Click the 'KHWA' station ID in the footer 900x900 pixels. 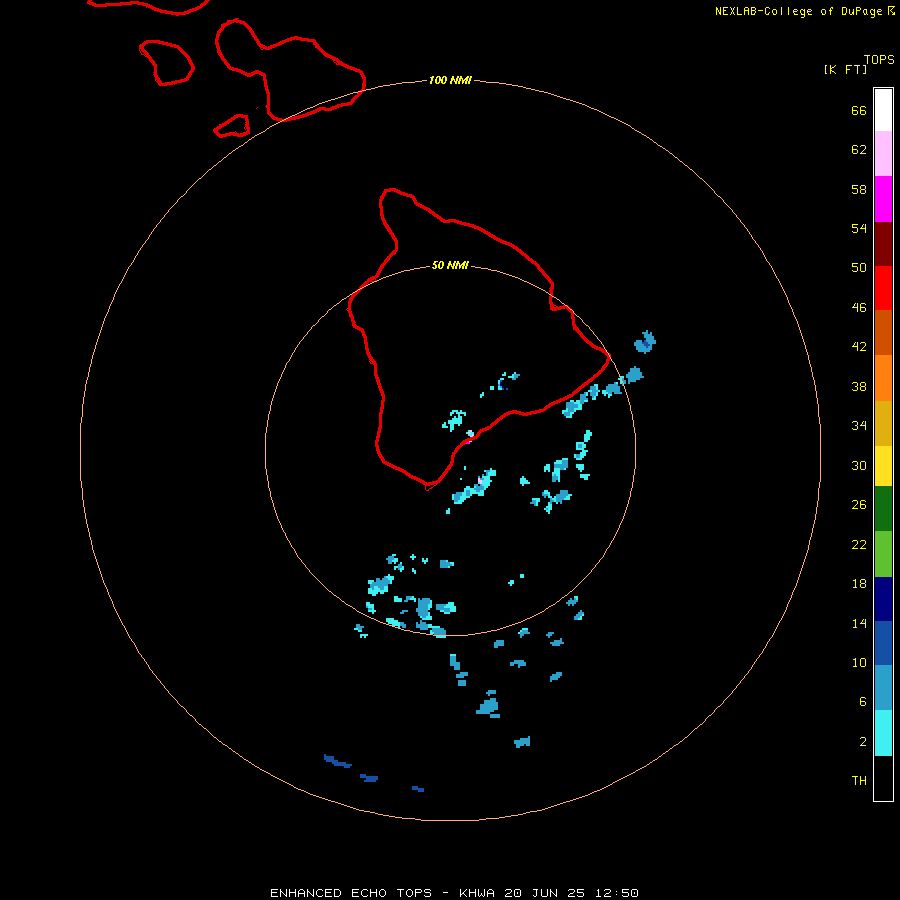[477, 893]
